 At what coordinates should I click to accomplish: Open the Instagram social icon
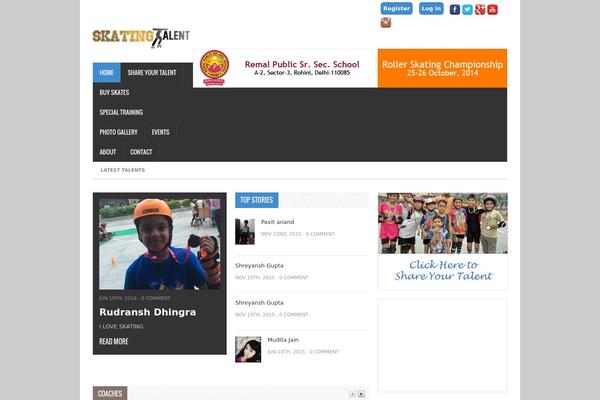[x=386, y=23]
